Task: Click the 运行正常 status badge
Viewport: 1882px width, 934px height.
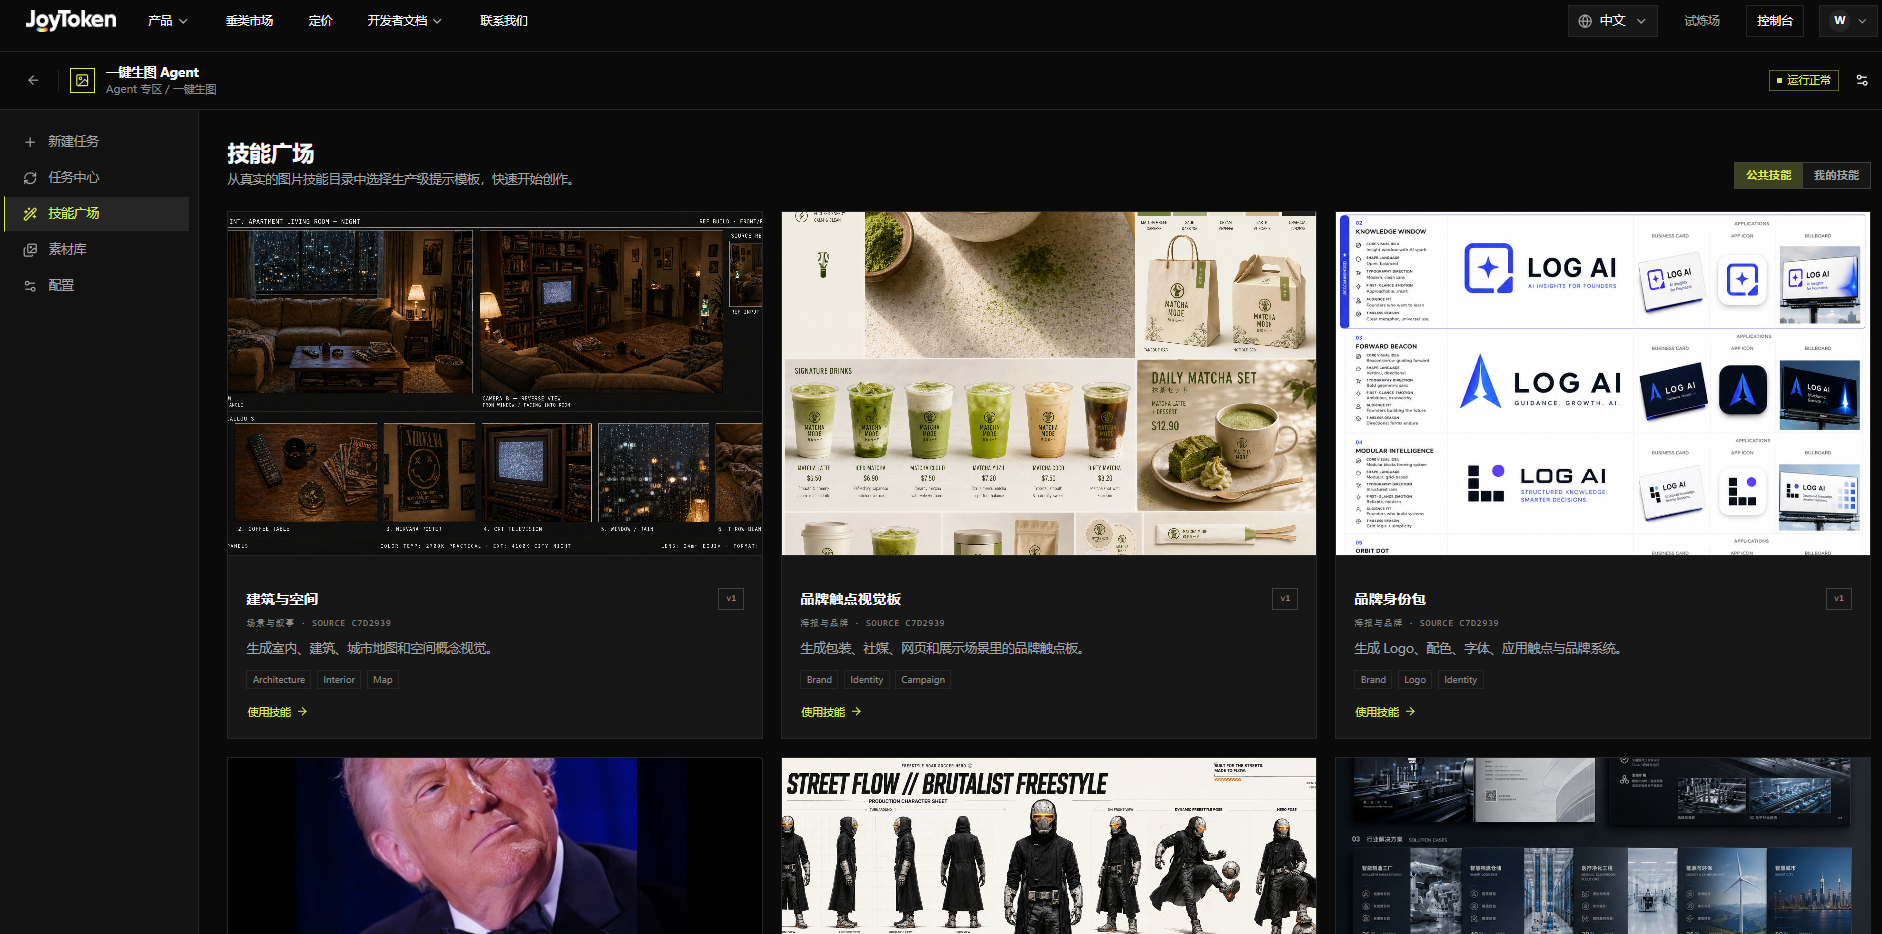Action: point(1804,80)
